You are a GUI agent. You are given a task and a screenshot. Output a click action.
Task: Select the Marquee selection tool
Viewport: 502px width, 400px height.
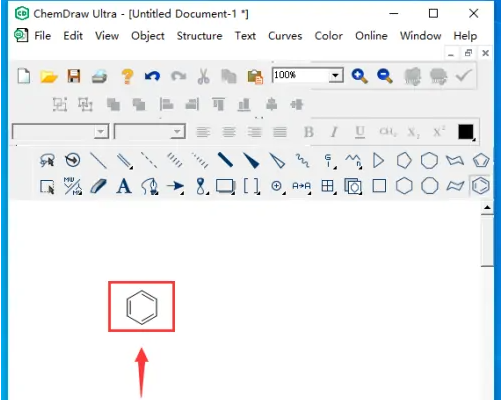47,186
